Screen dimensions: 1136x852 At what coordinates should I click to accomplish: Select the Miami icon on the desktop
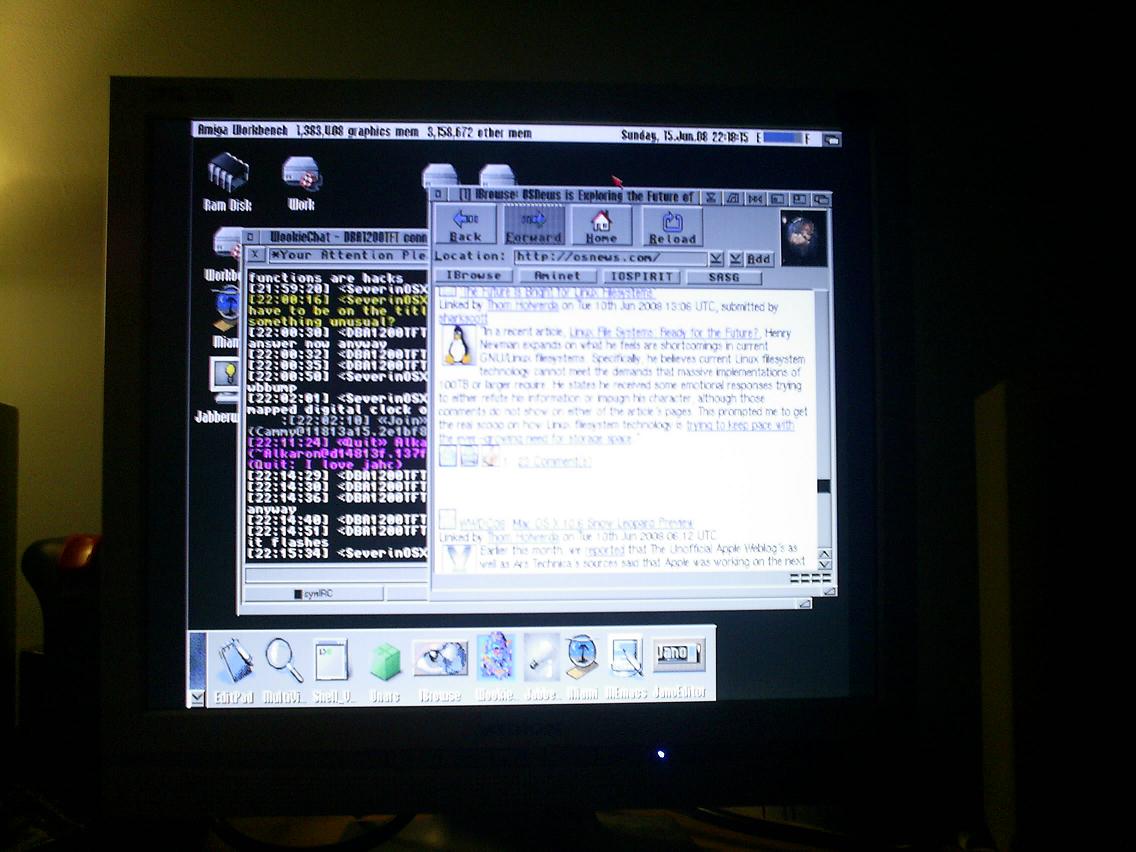pyautogui.click(x=226, y=317)
